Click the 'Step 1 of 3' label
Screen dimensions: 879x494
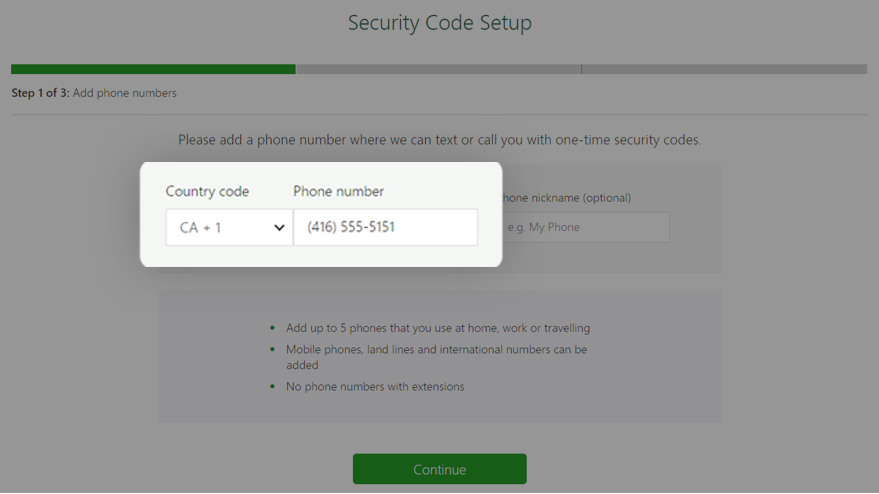(x=40, y=93)
